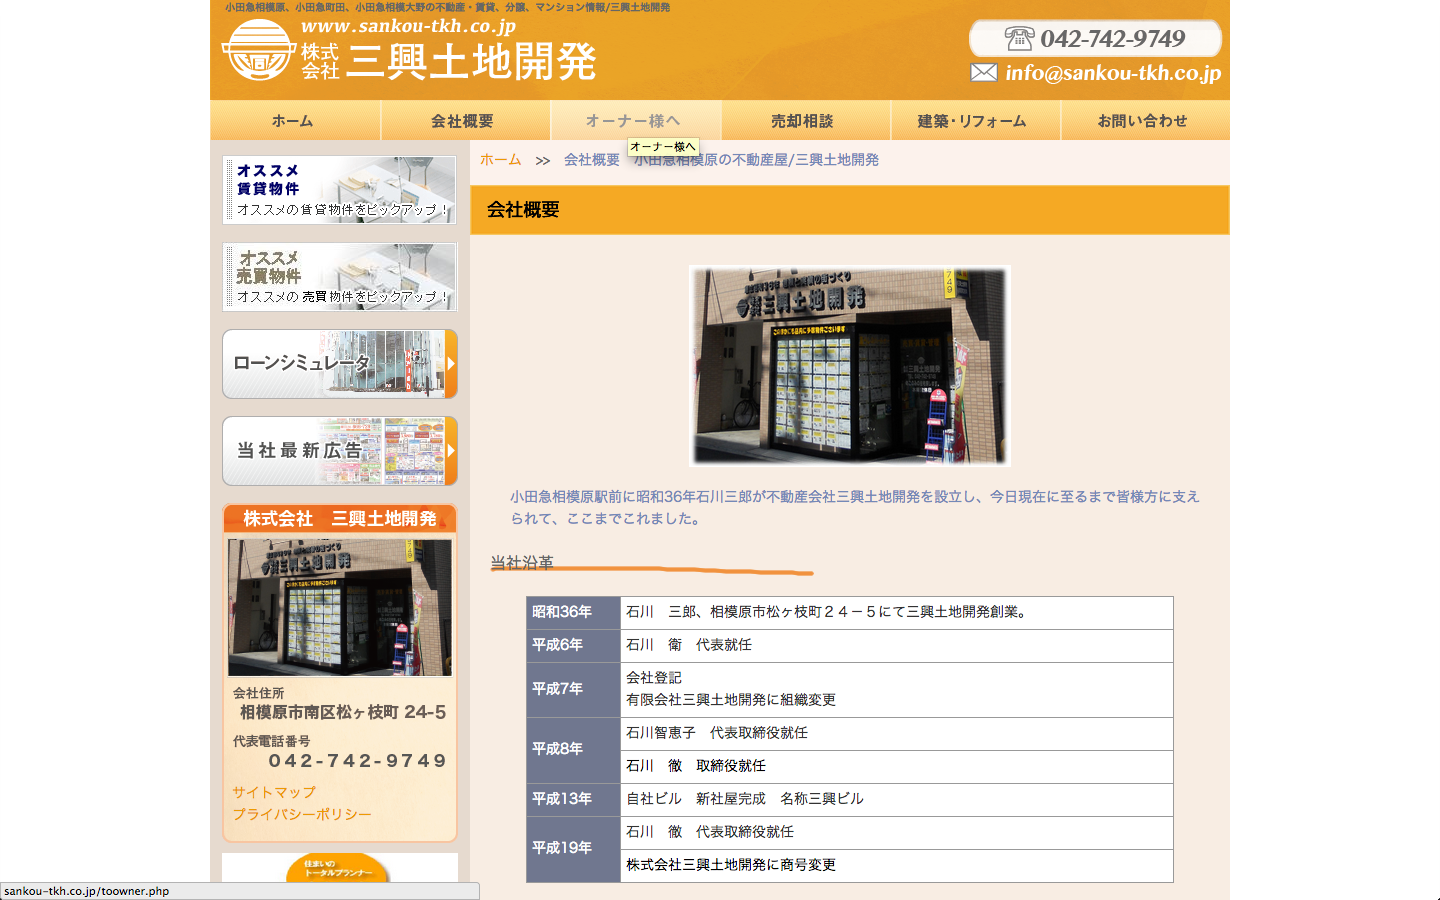Click the 住まいのトータルプランナー banner
The height and width of the screenshot is (900, 1440).
tap(340, 867)
